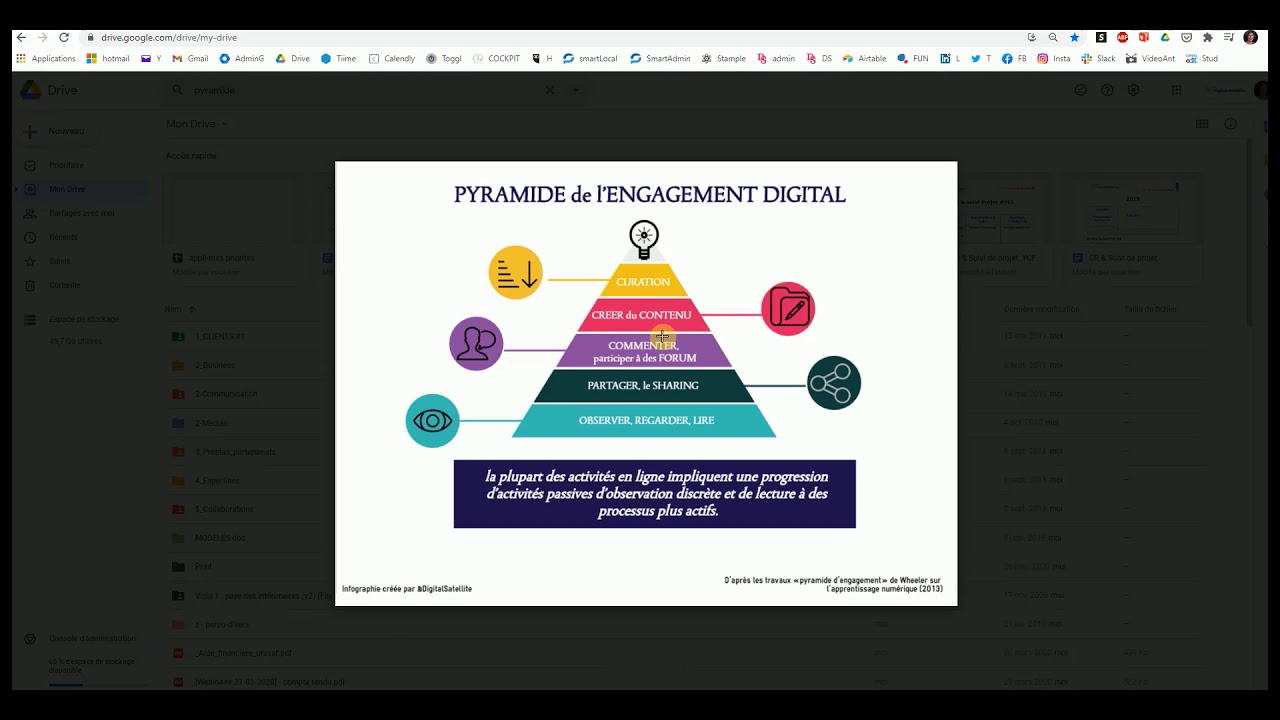Open the Drive bookmark in bookmarks bar
This screenshot has height=720, width=1280.
293,59
